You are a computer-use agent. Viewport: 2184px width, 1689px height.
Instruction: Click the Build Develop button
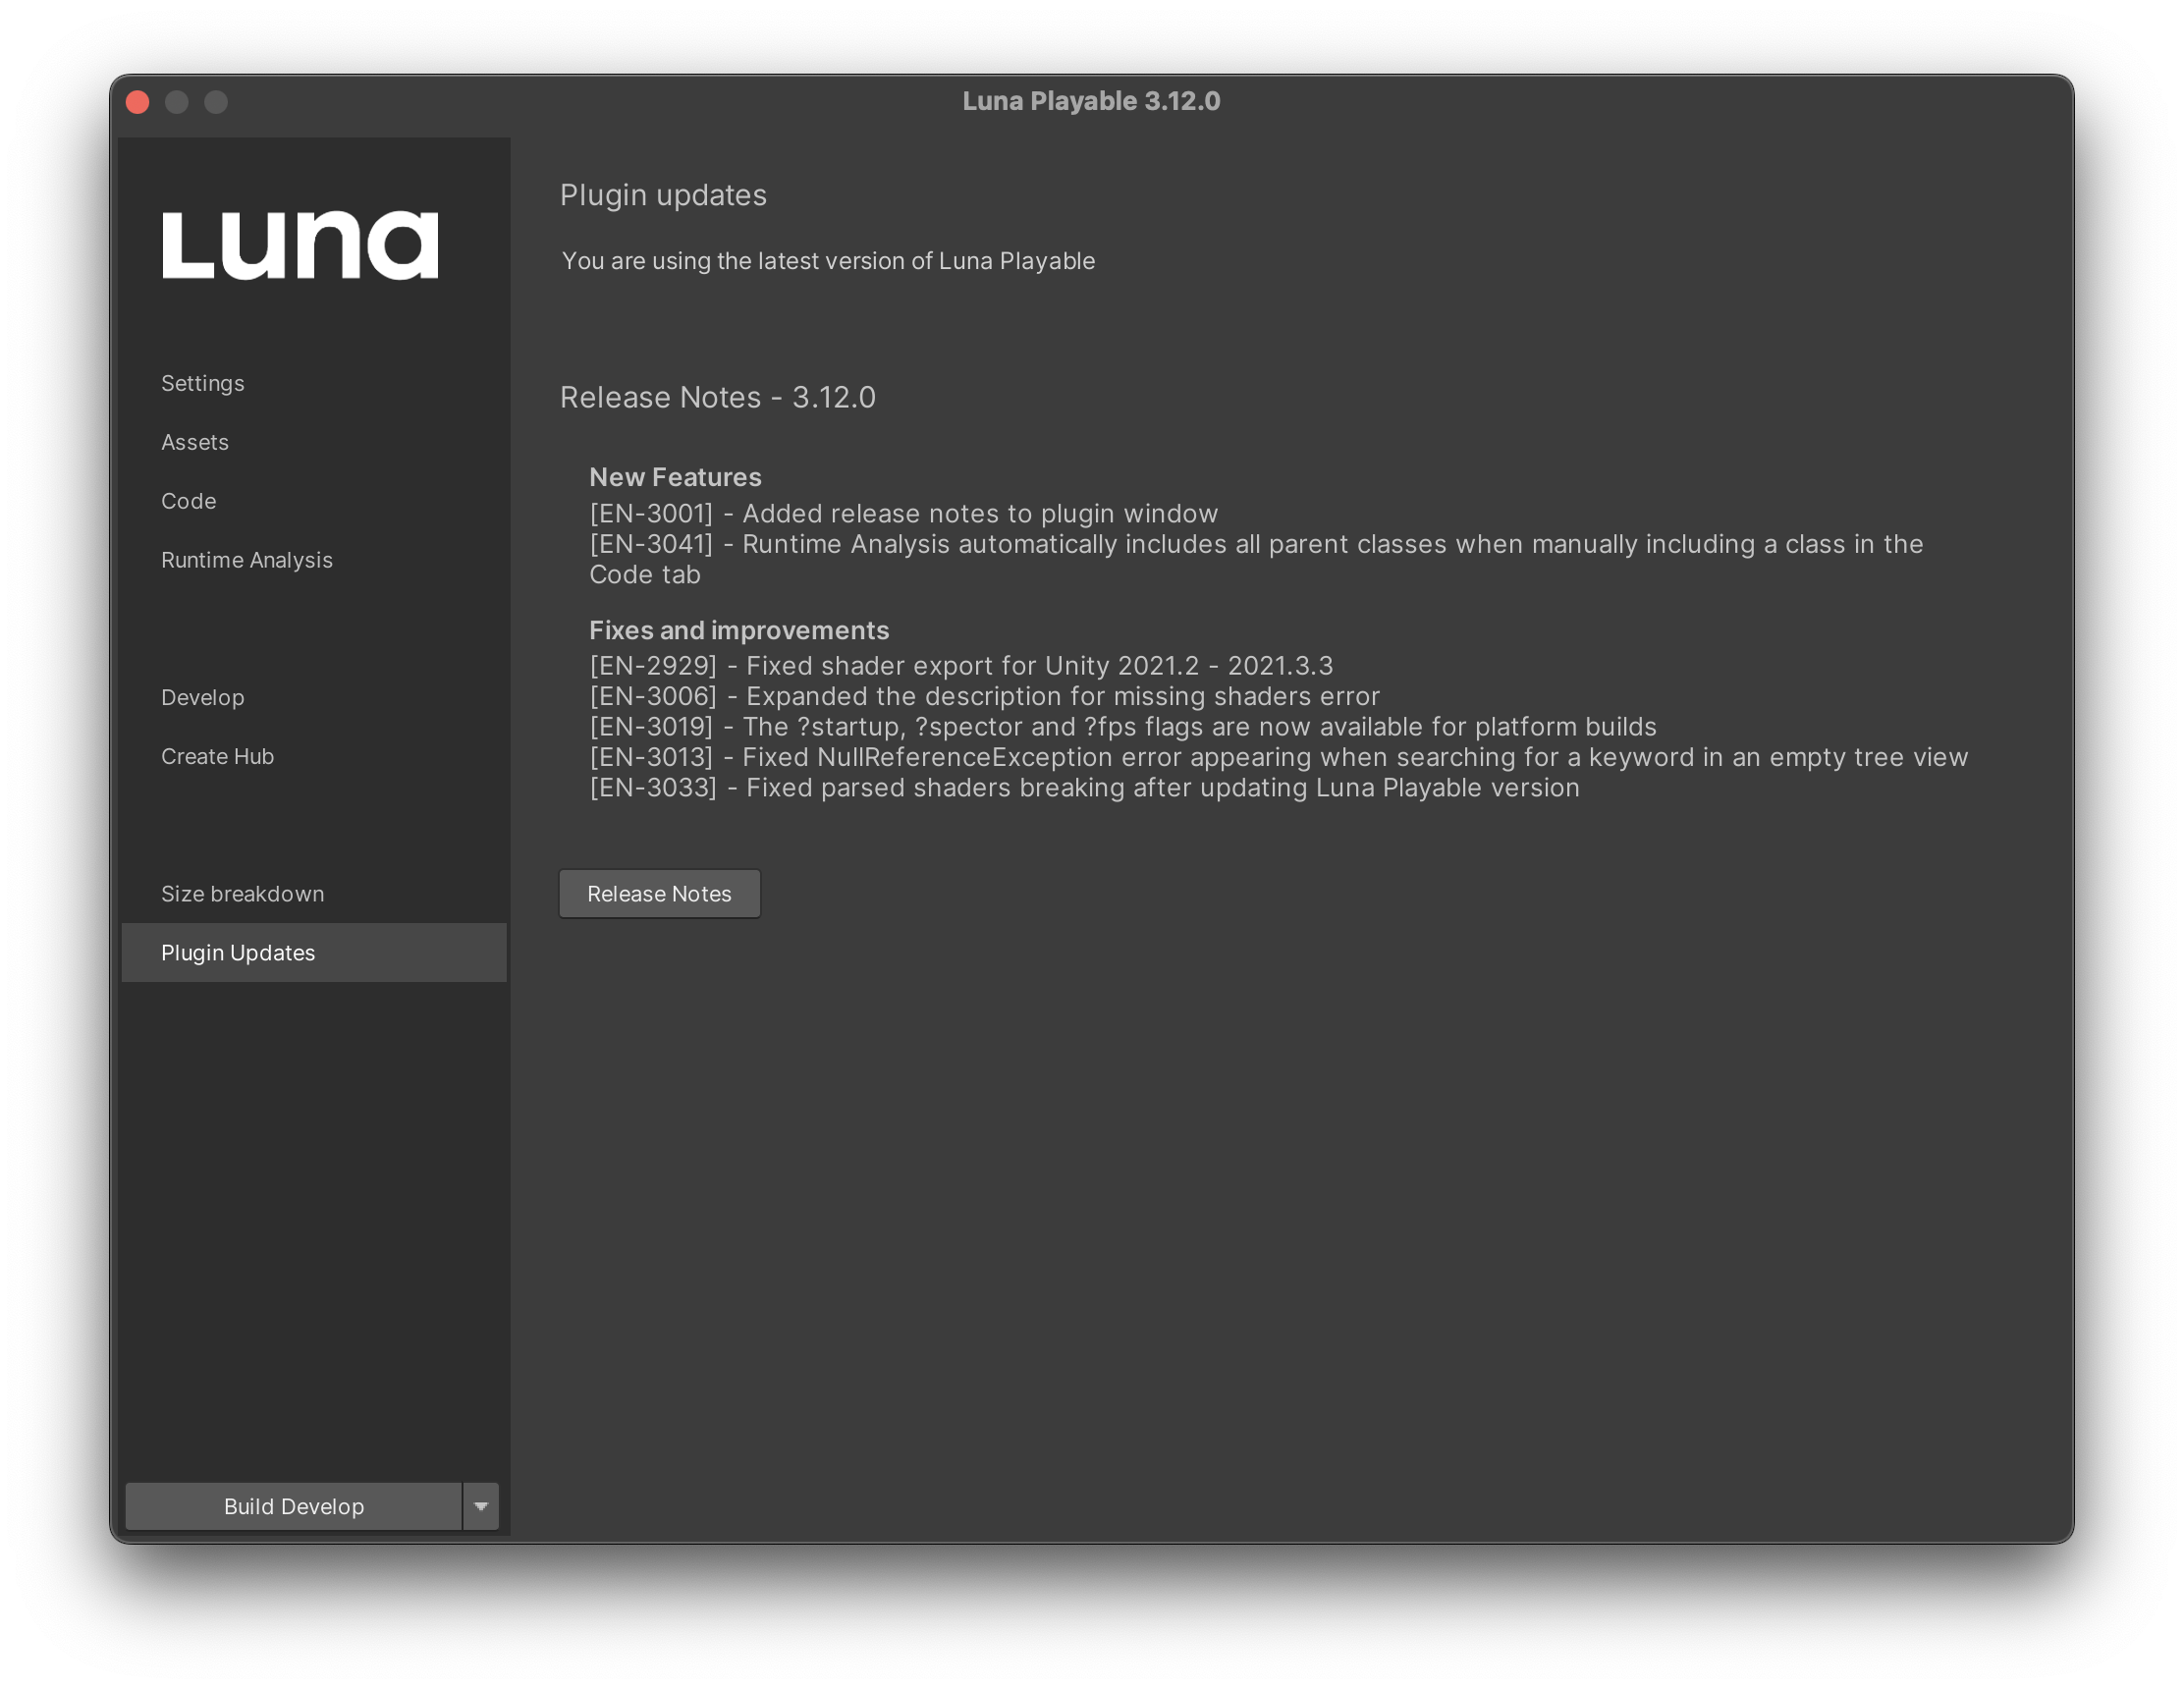point(293,1506)
